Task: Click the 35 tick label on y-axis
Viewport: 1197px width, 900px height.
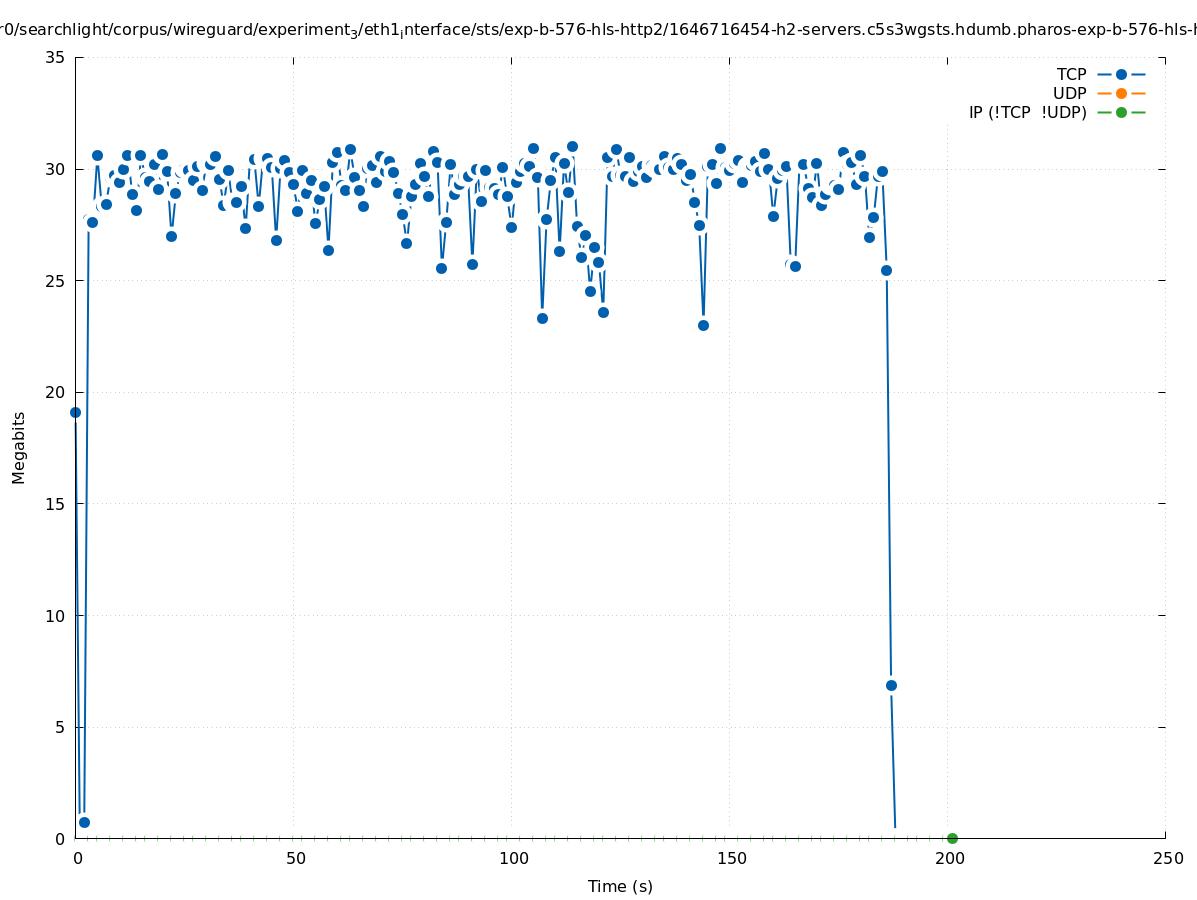Action: point(56,57)
